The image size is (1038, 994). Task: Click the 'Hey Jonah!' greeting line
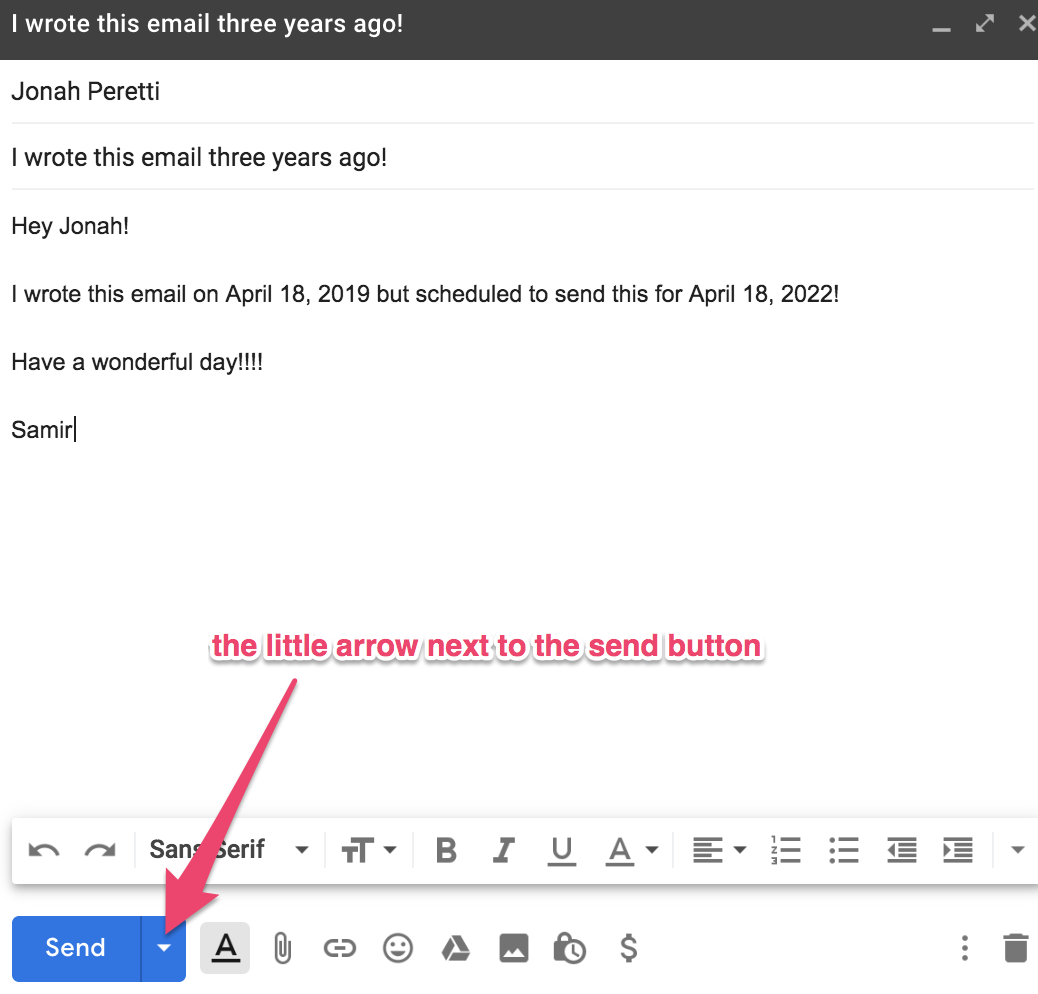pos(70,226)
